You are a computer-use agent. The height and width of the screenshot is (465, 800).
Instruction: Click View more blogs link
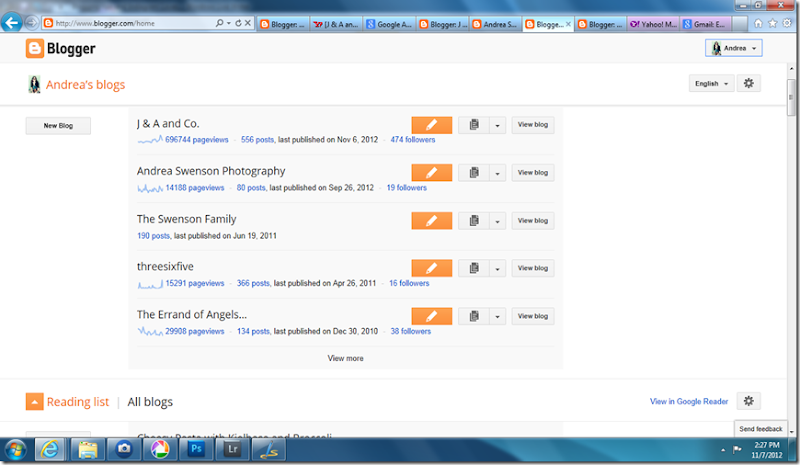click(345, 358)
